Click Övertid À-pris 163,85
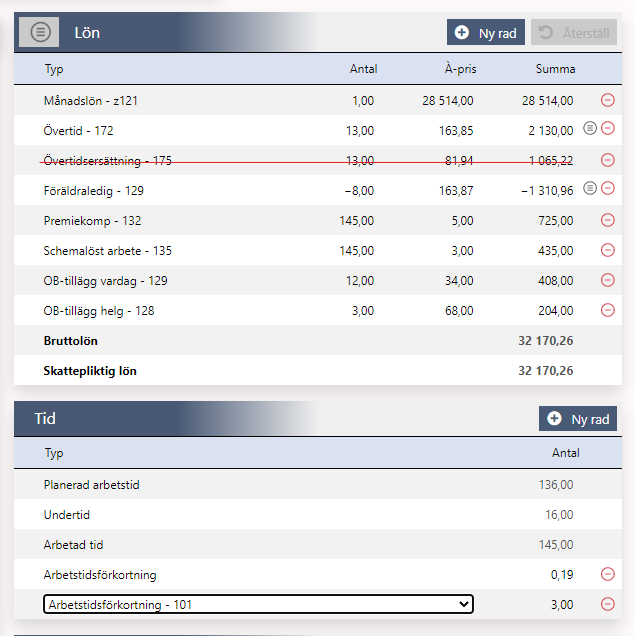Image resolution: width=635 pixels, height=636 pixels. coord(456,131)
